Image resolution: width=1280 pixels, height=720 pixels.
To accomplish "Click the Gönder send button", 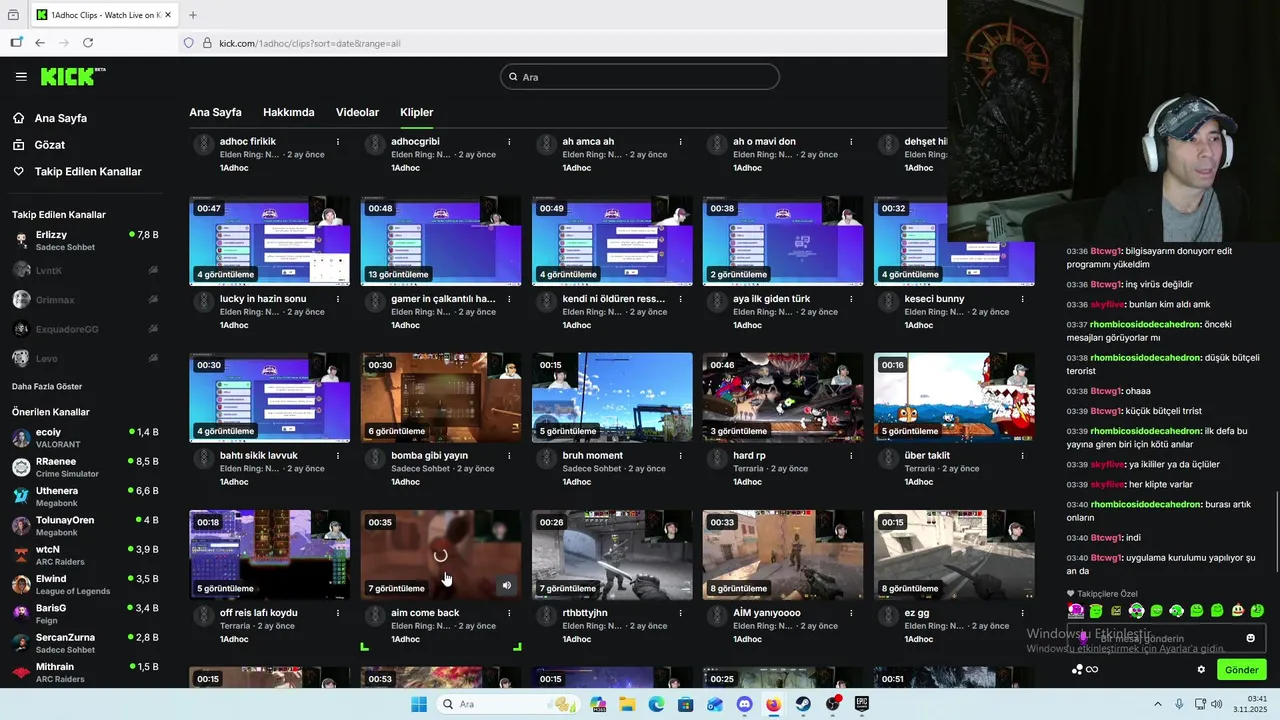I will pyautogui.click(x=1242, y=670).
